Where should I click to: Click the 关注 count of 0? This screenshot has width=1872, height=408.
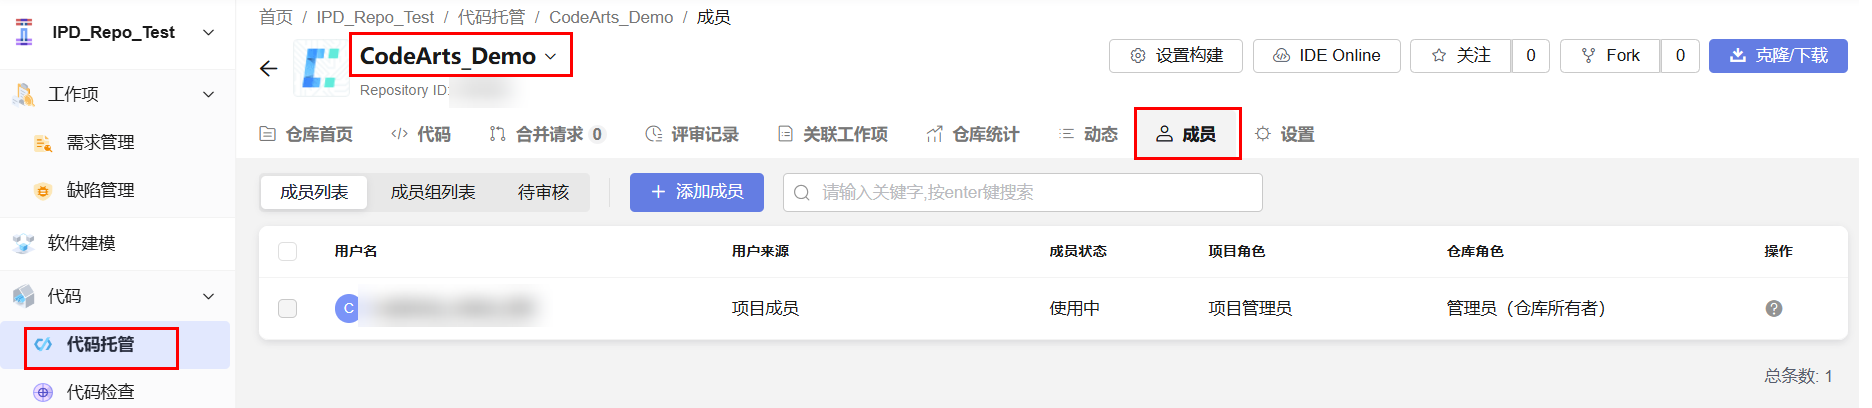pos(1531,56)
